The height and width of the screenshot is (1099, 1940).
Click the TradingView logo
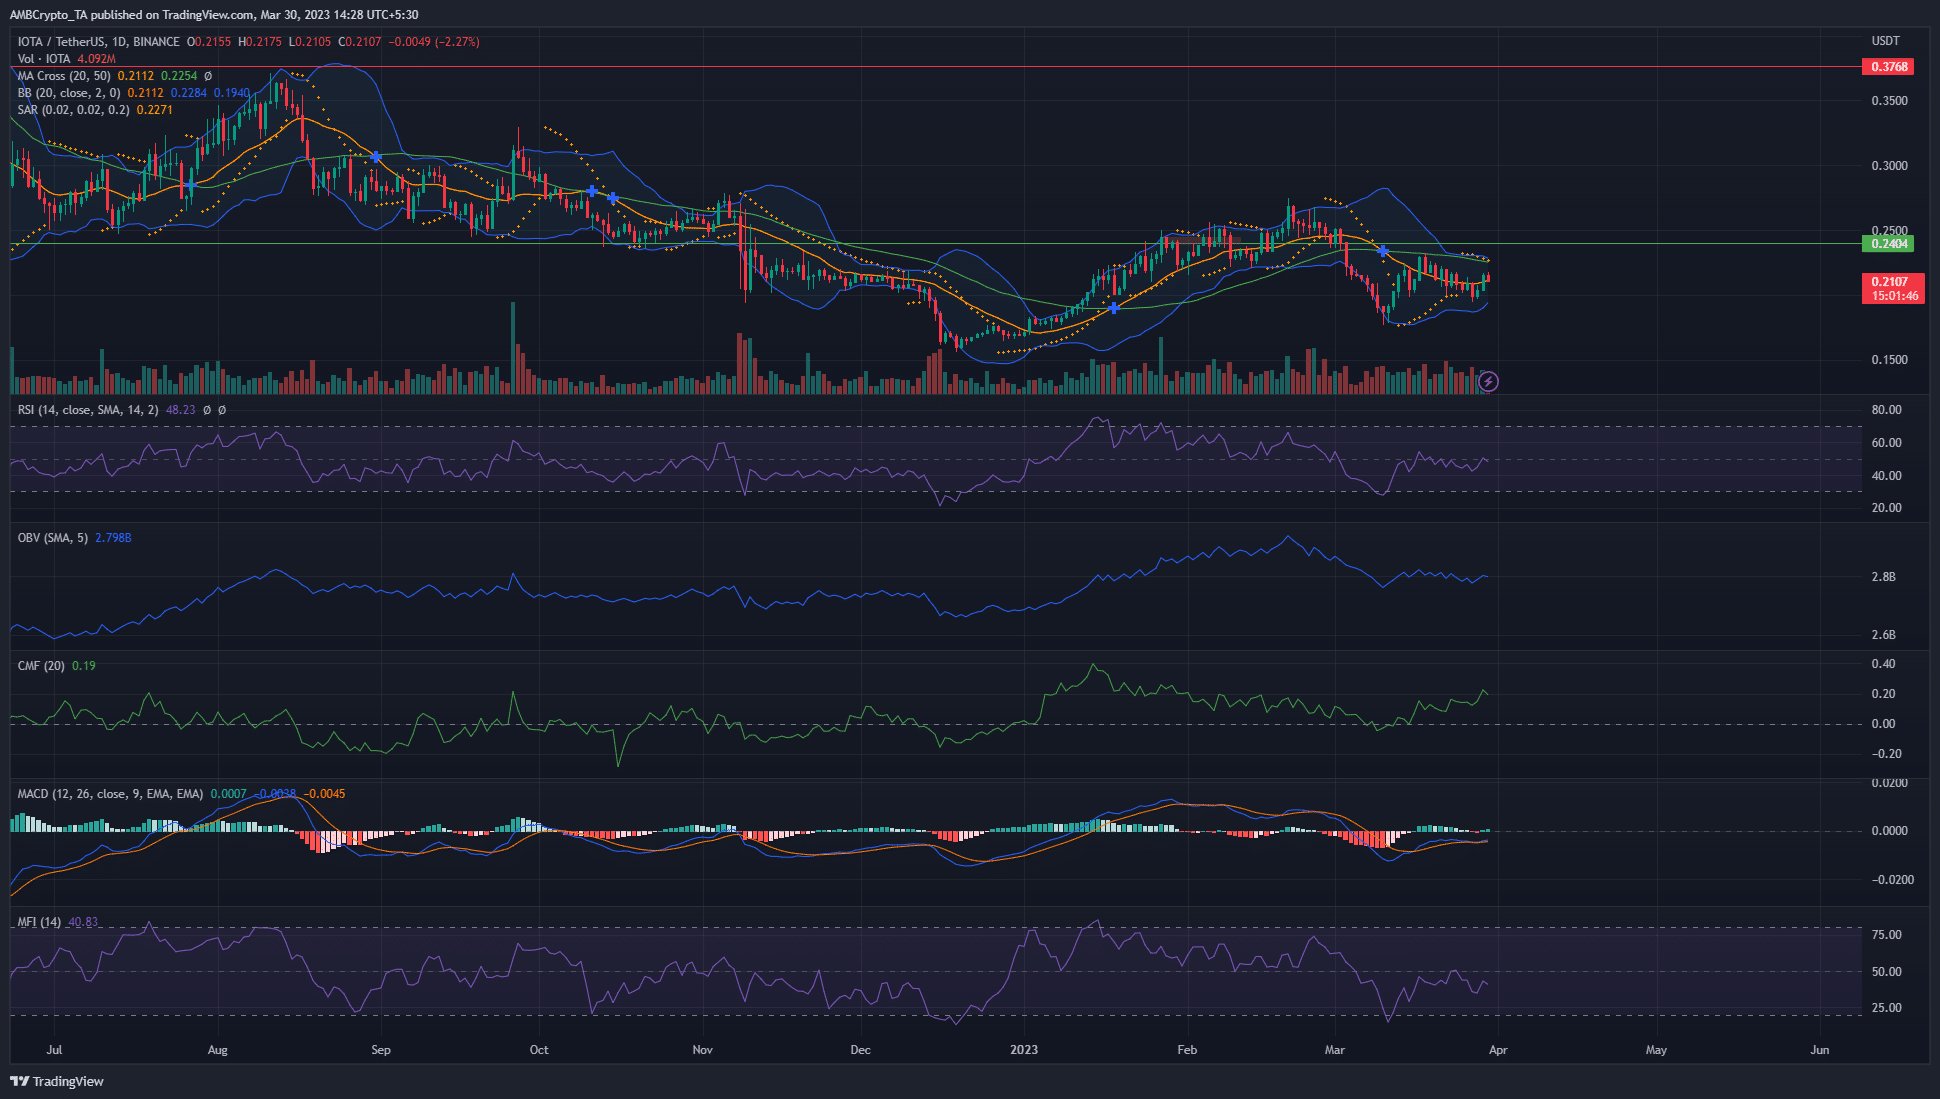(55, 1081)
